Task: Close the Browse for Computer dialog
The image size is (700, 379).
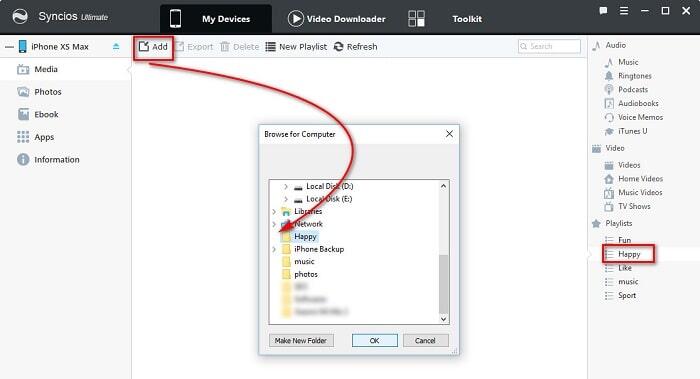Action: coord(449,134)
